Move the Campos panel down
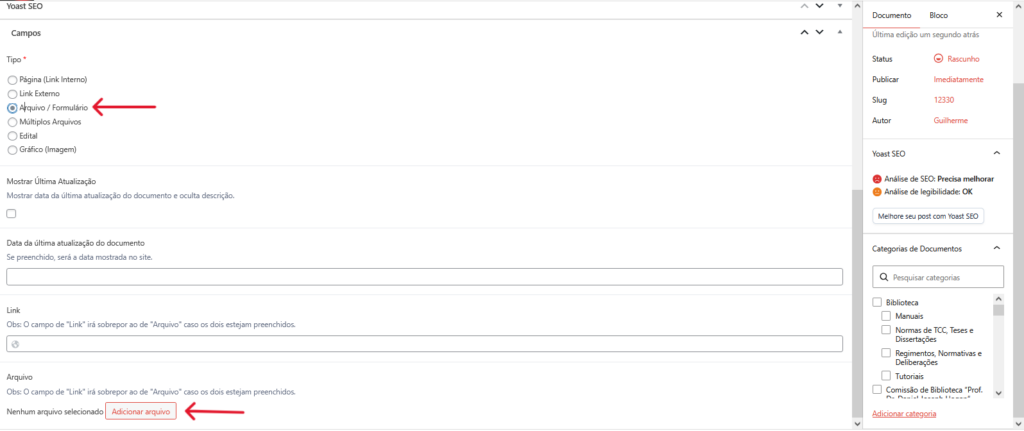 click(x=820, y=33)
